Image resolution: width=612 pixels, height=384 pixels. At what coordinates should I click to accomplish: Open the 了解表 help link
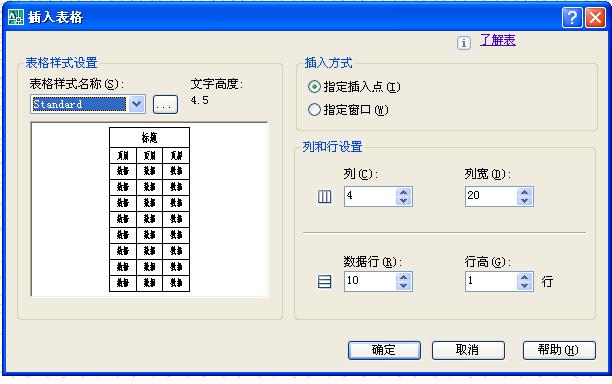[x=498, y=40]
